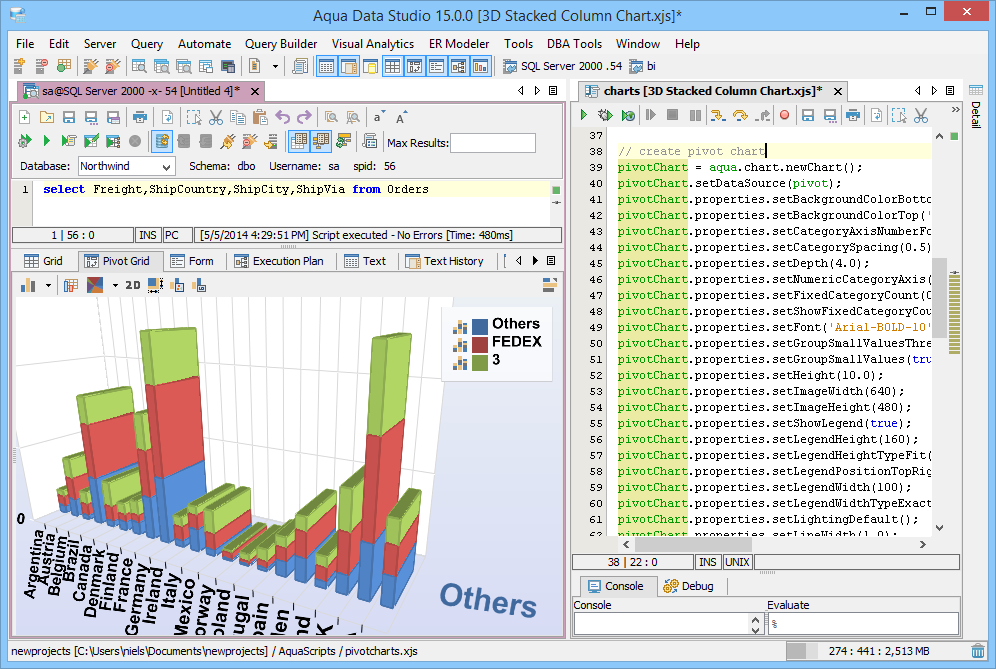Click the New Script icon with green plus
Image resolution: width=996 pixels, height=669 pixels.
pyautogui.click(x=24, y=117)
